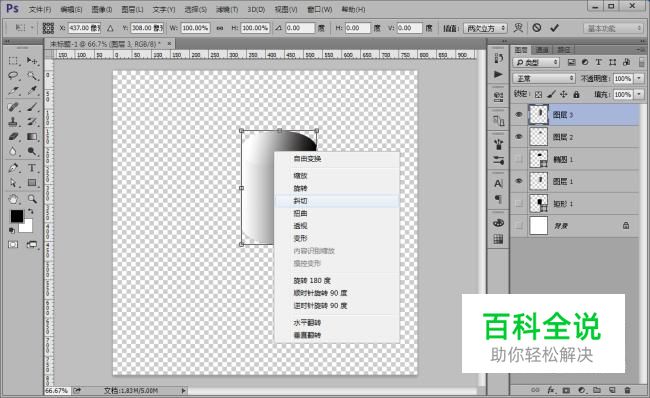Select the Path Selection tool
The image size is (650, 398).
[x=13, y=183]
